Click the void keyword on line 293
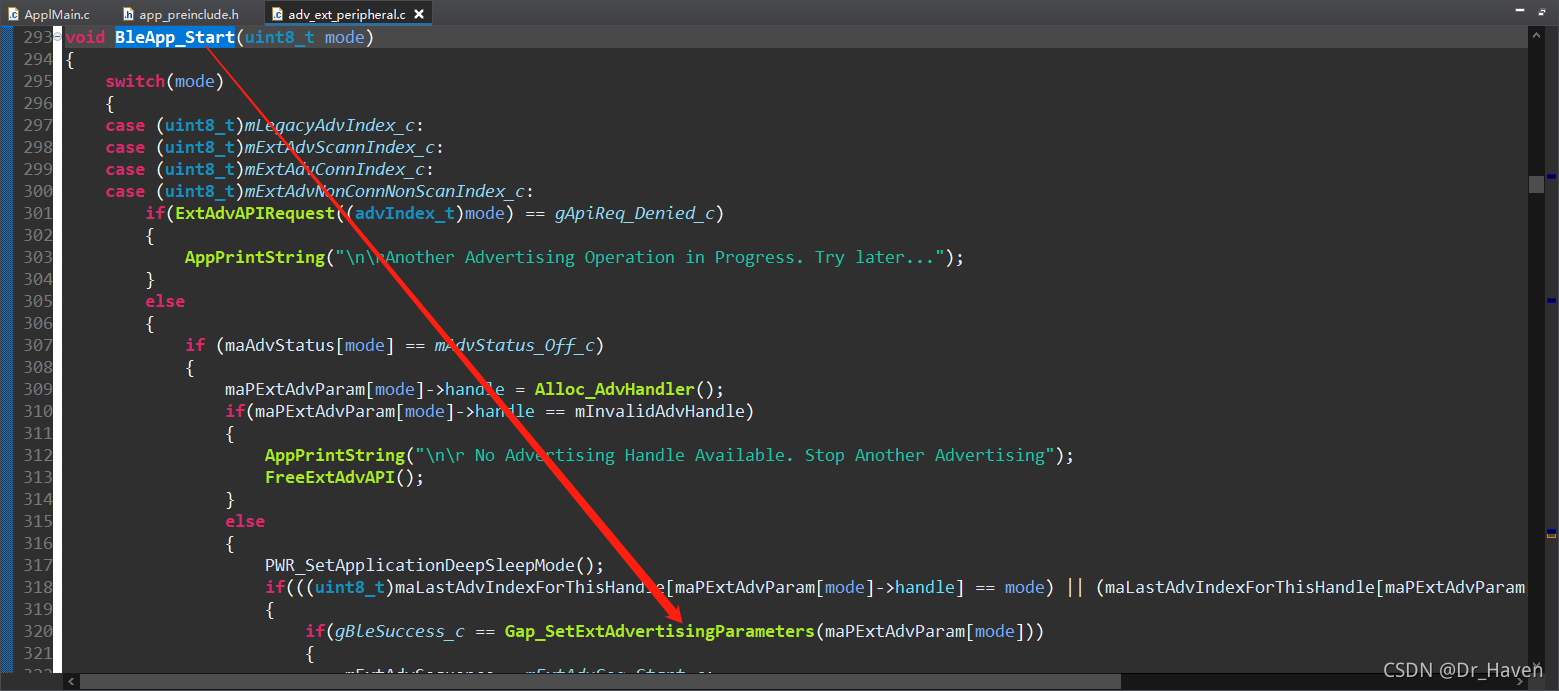Screen dimensions: 1559x691 tap(85, 37)
